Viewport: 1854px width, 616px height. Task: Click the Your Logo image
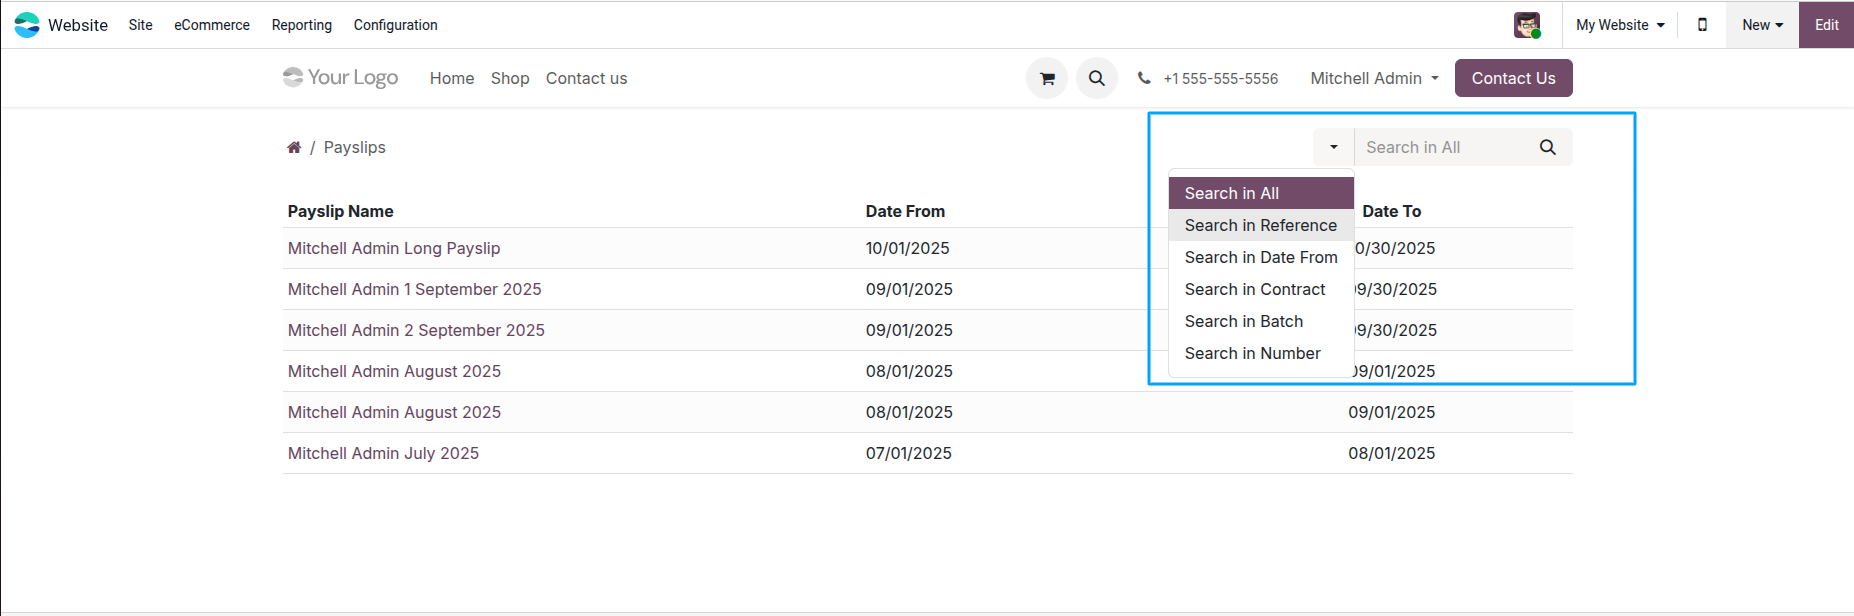point(340,77)
